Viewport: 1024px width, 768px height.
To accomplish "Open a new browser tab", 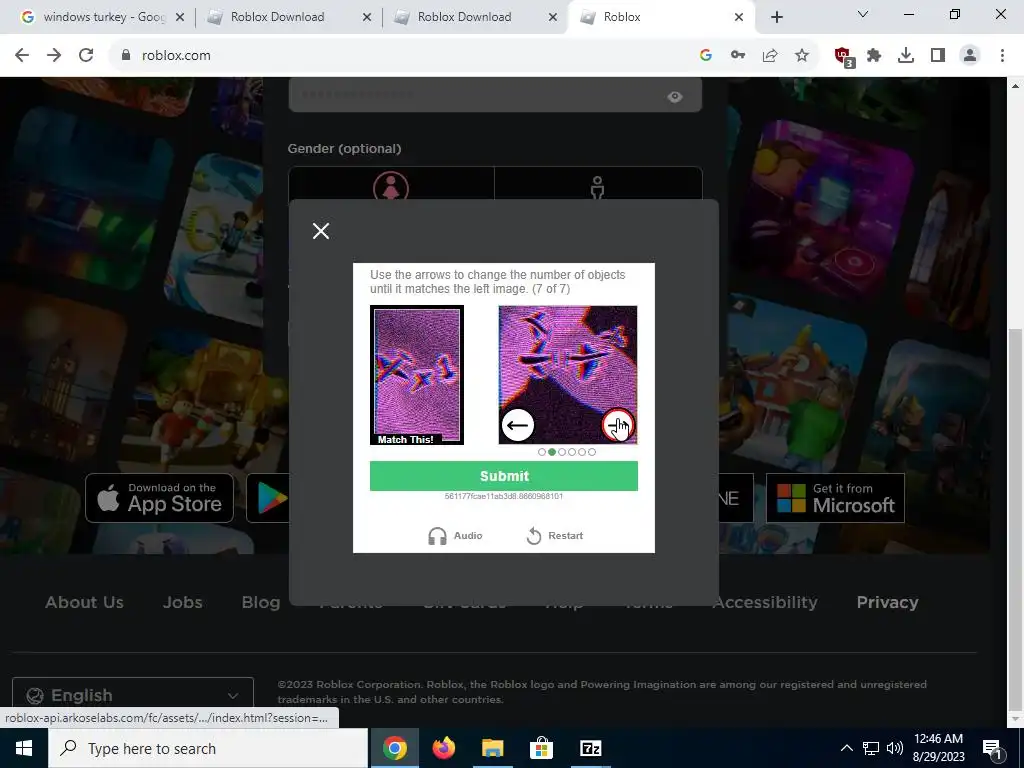I will tap(776, 17).
